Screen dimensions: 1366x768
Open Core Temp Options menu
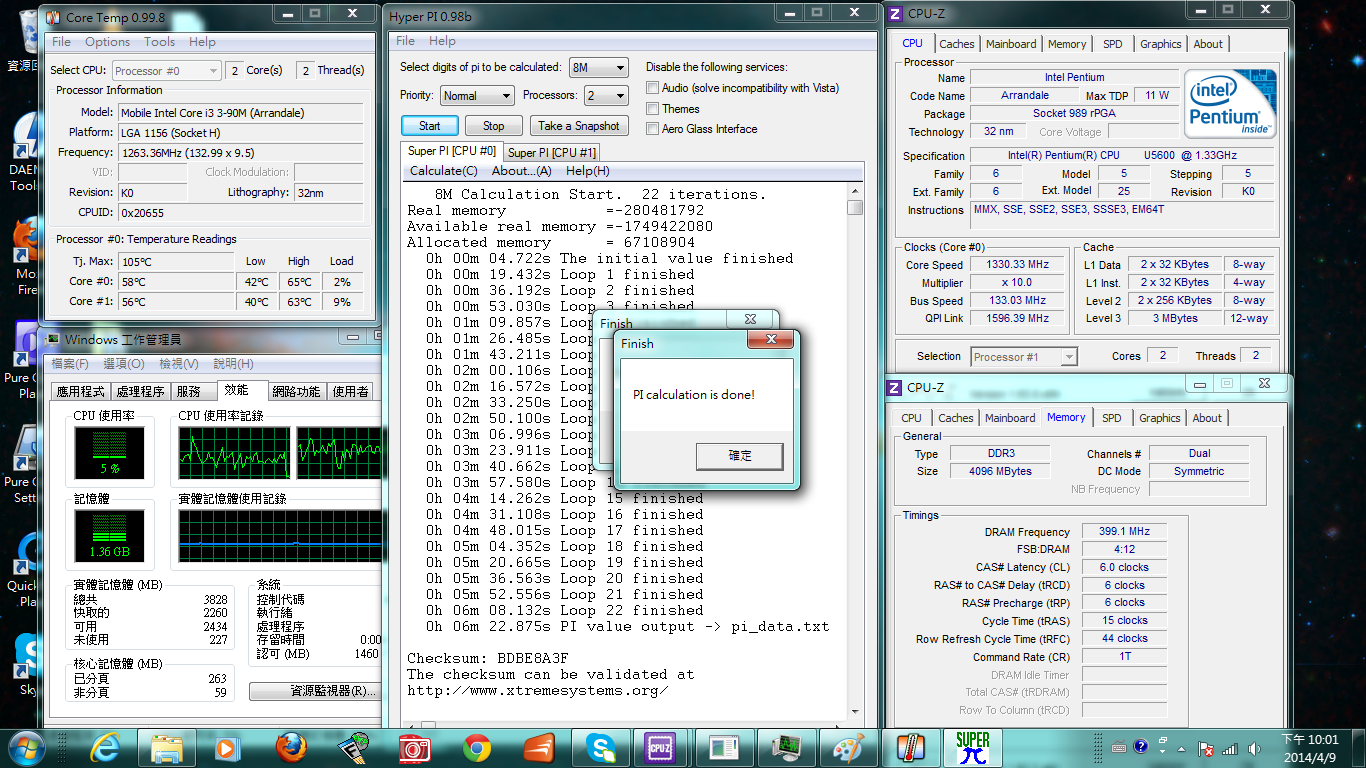[x=107, y=42]
